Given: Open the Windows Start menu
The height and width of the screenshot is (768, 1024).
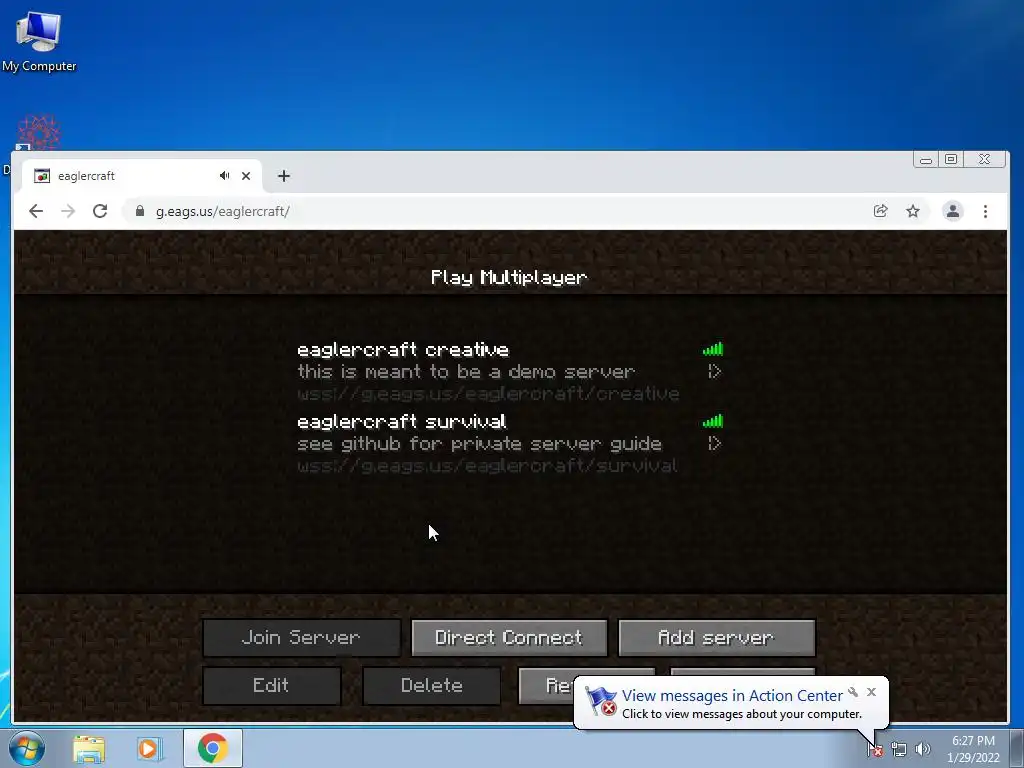Looking at the screenshot, I should point(27,748).
